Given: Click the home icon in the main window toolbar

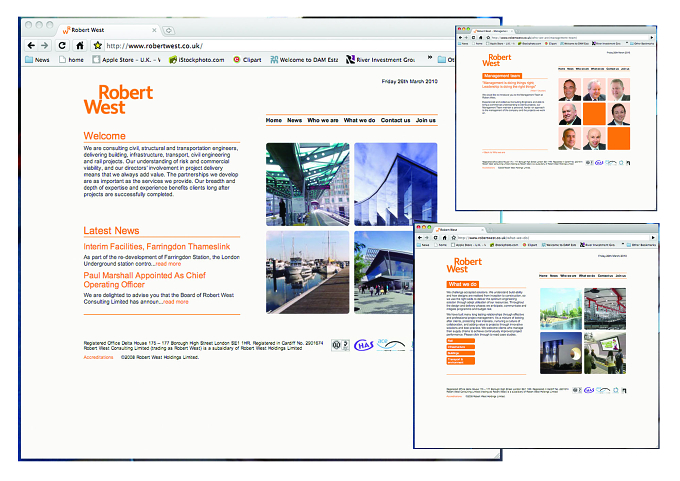Looking at the screenshot, I should point(80,46).
